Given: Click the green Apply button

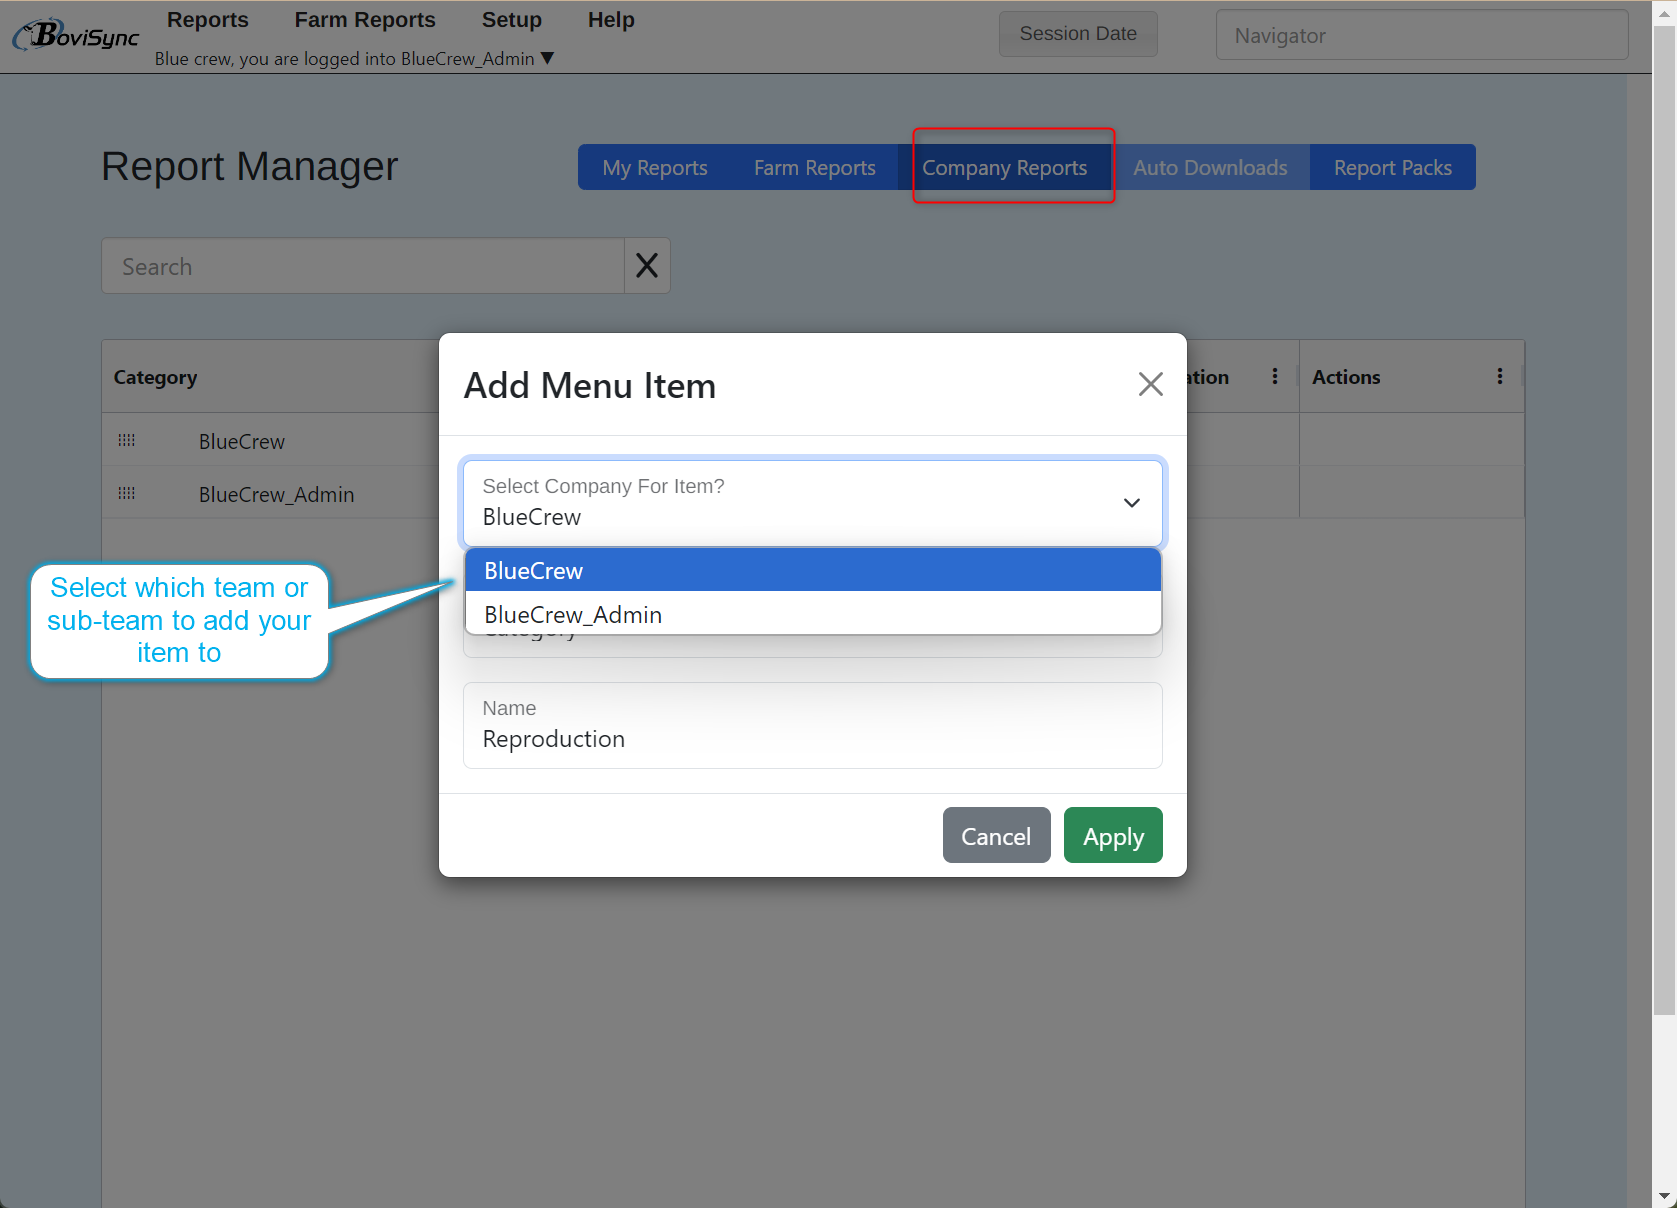Looking at the screenshot, I should 1113,835.
